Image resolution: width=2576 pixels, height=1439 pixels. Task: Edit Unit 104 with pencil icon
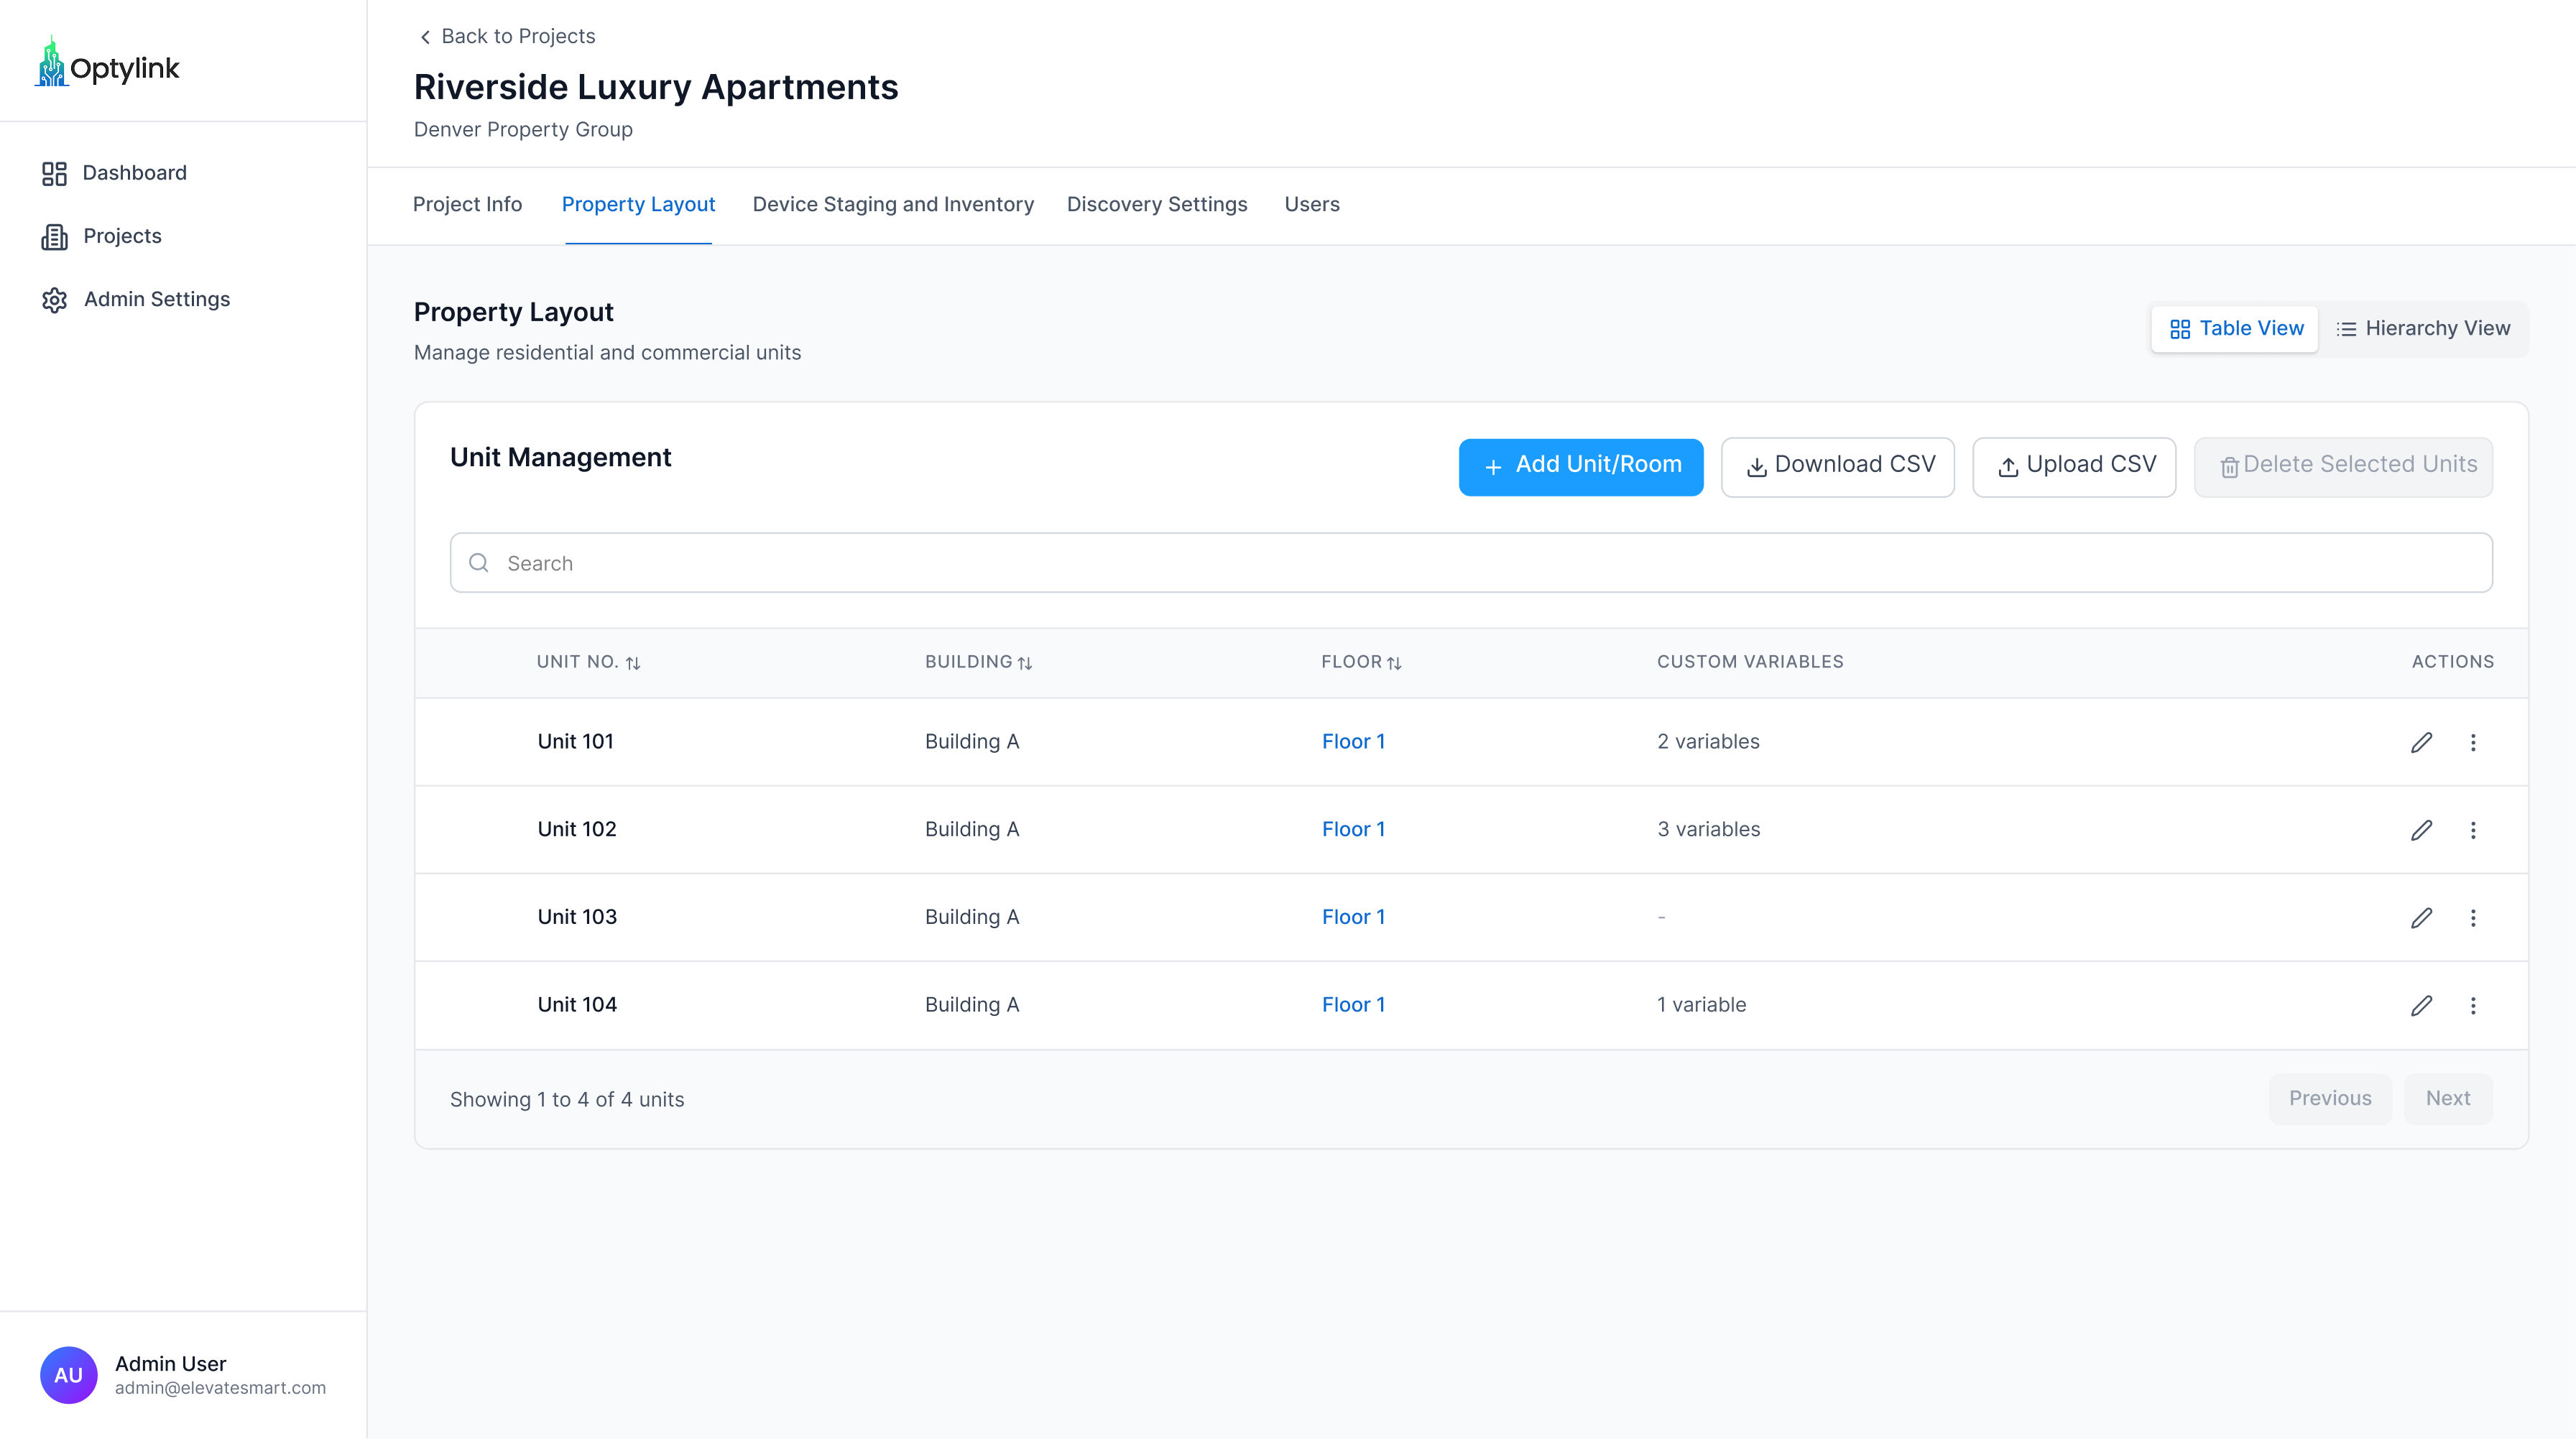(x=2421, y=1006)
